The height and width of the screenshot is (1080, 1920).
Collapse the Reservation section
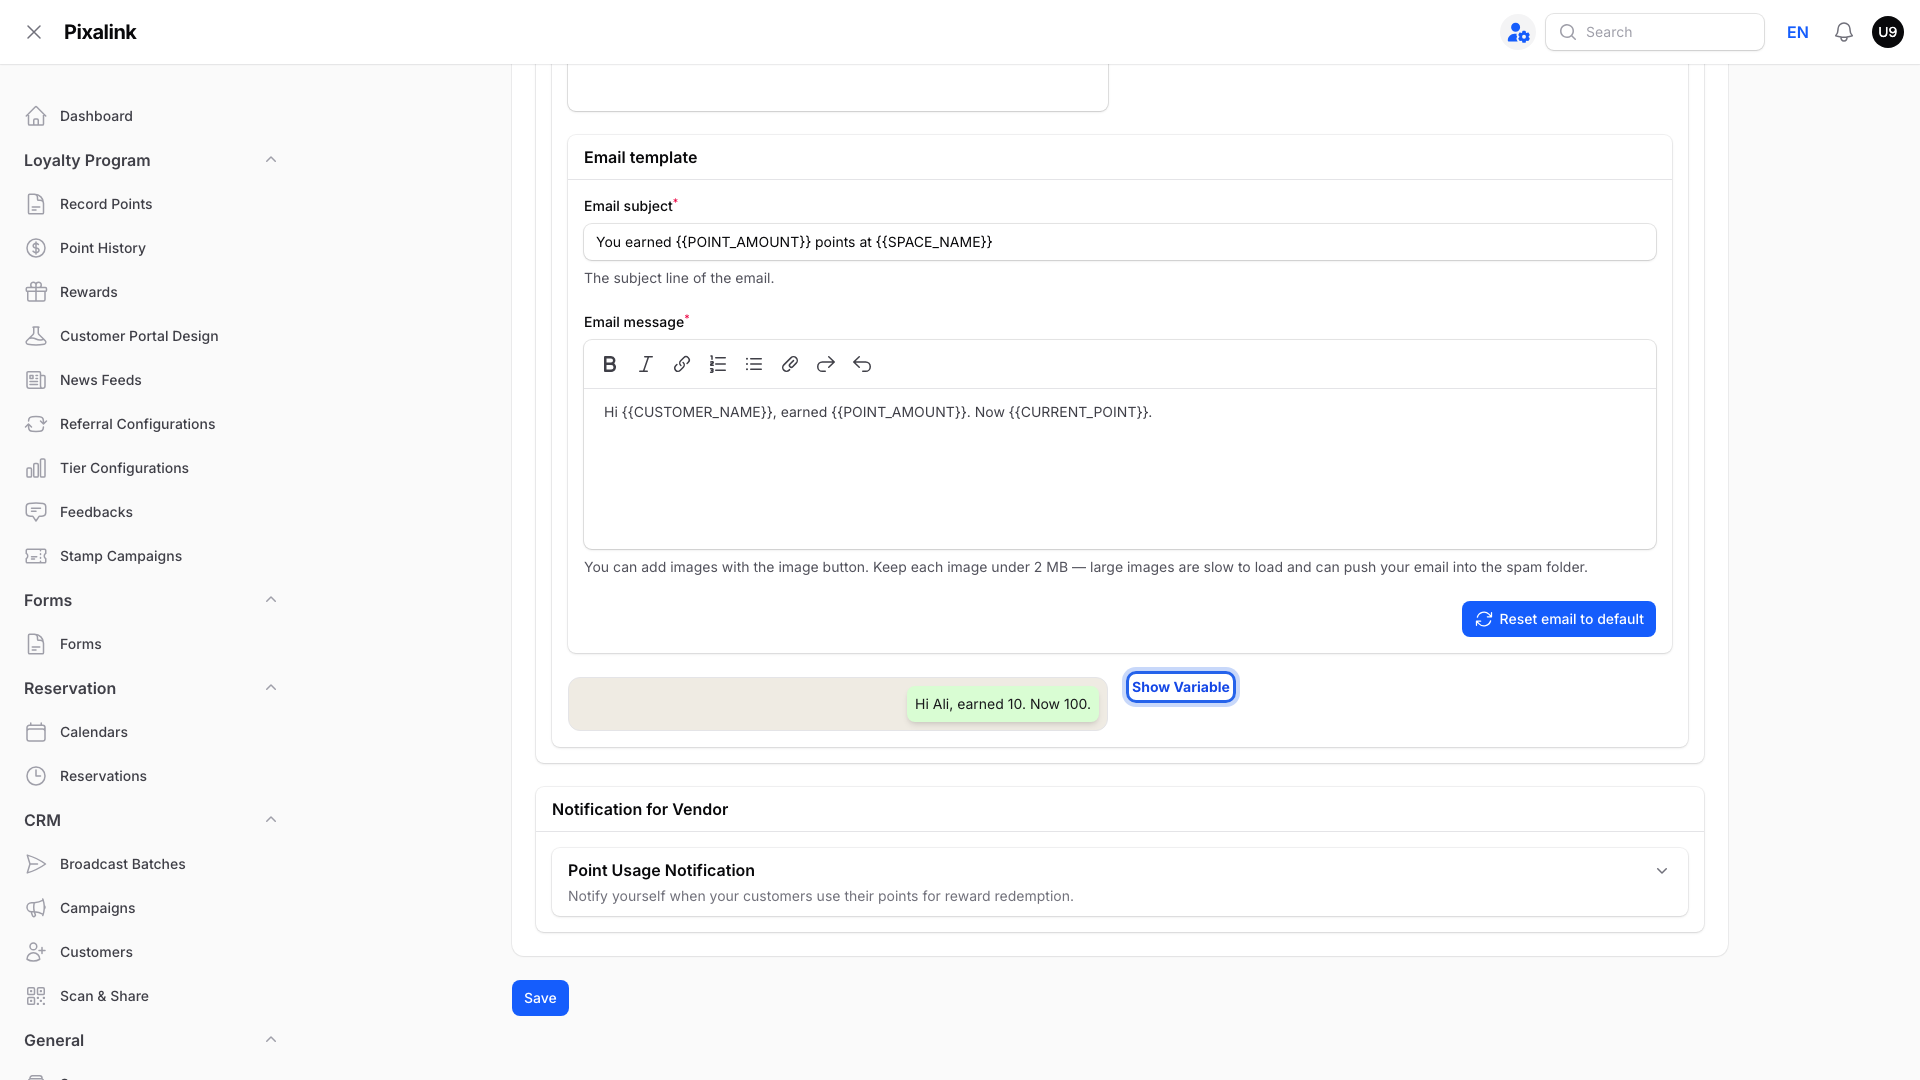pos(271,688)
